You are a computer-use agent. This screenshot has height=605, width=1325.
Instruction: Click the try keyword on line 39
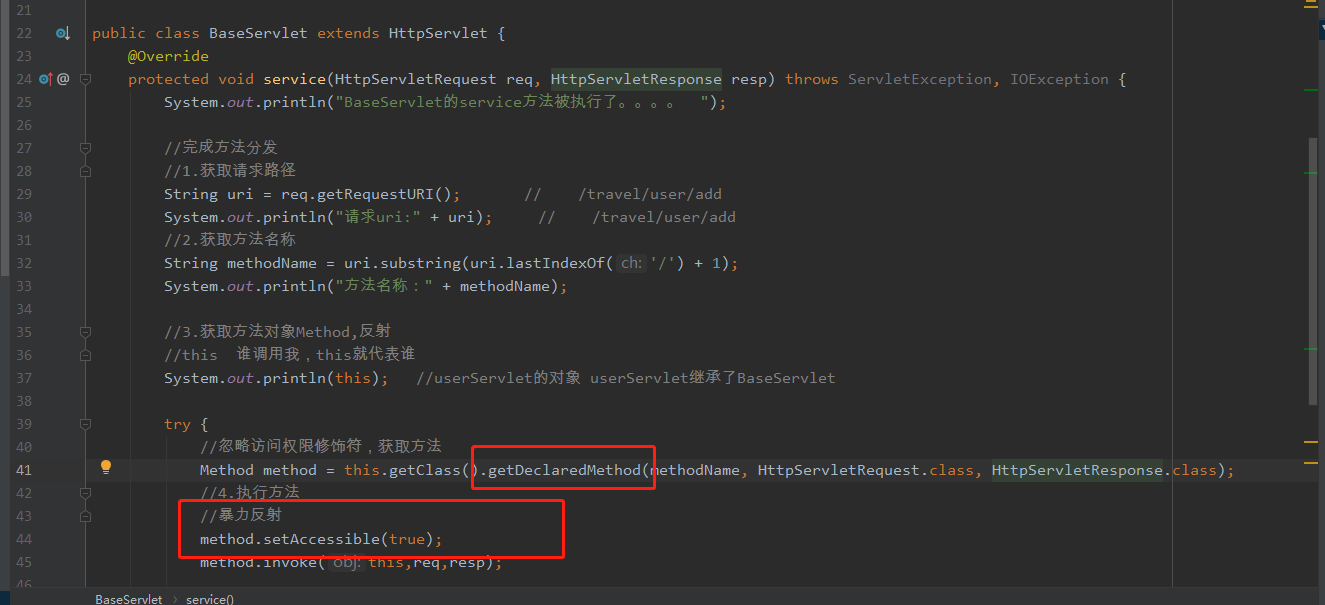point(177,424)
